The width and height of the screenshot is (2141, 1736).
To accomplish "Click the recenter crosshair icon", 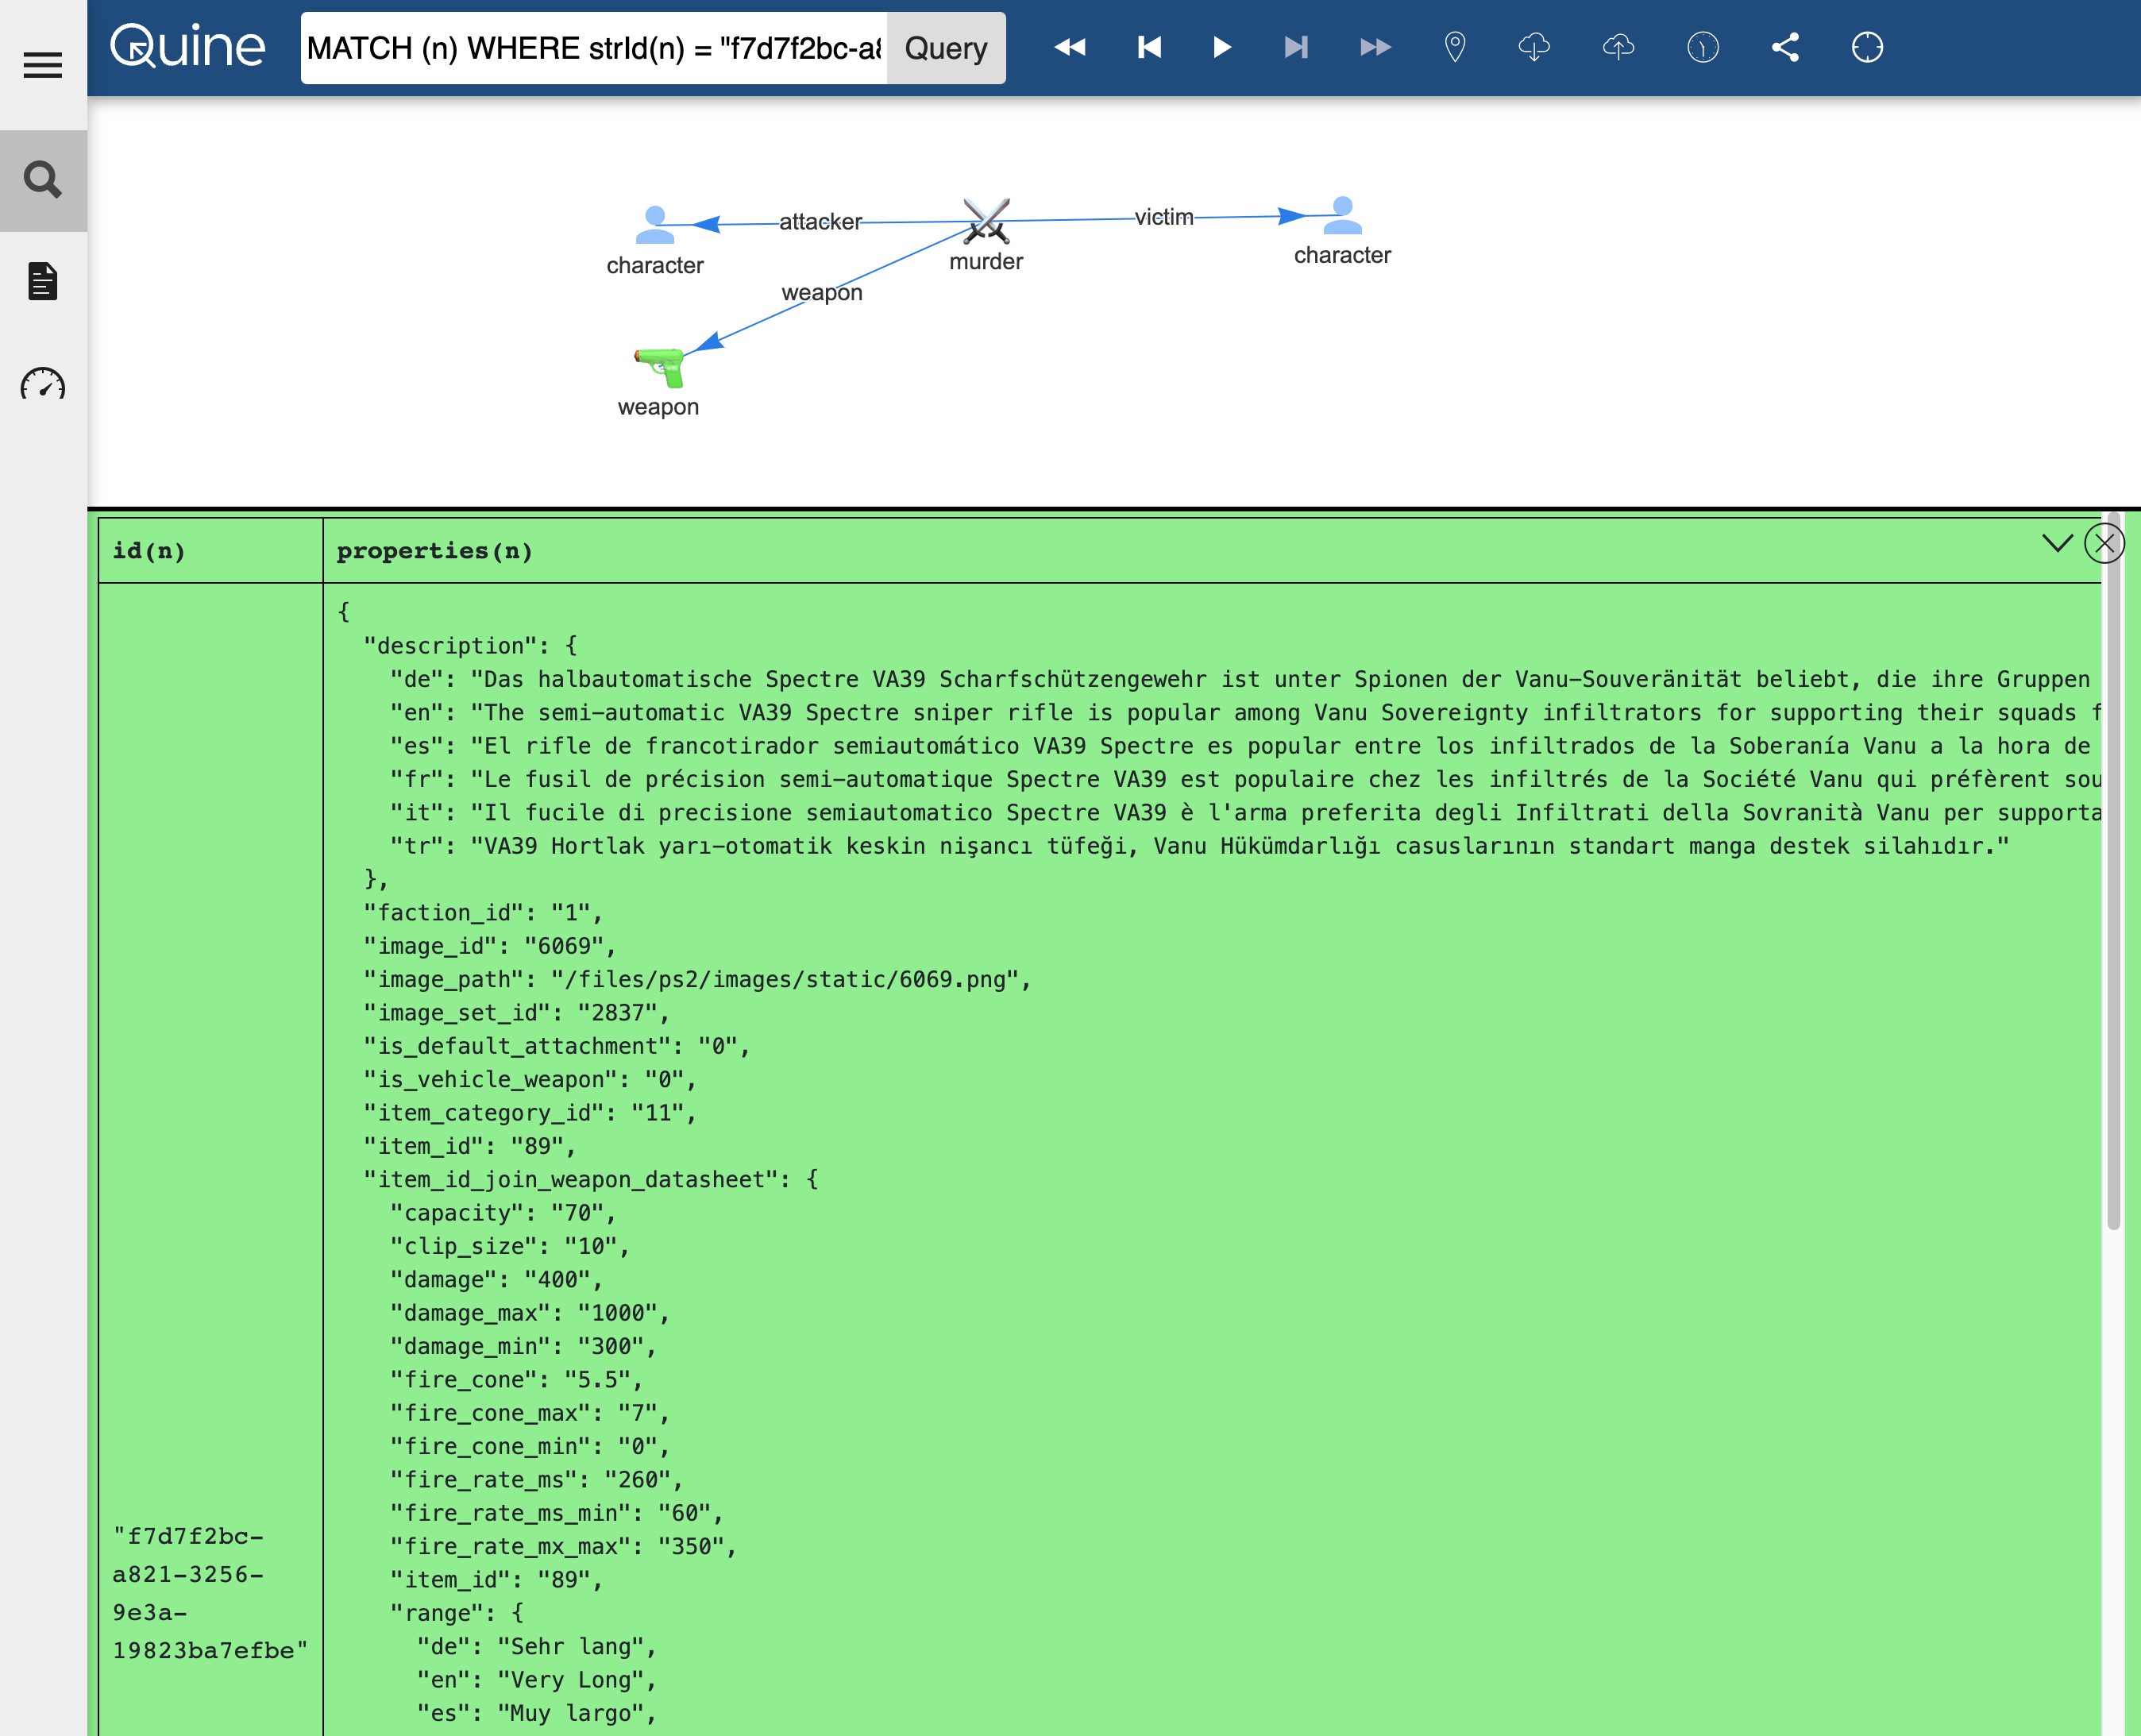I will click(1867, 47).
